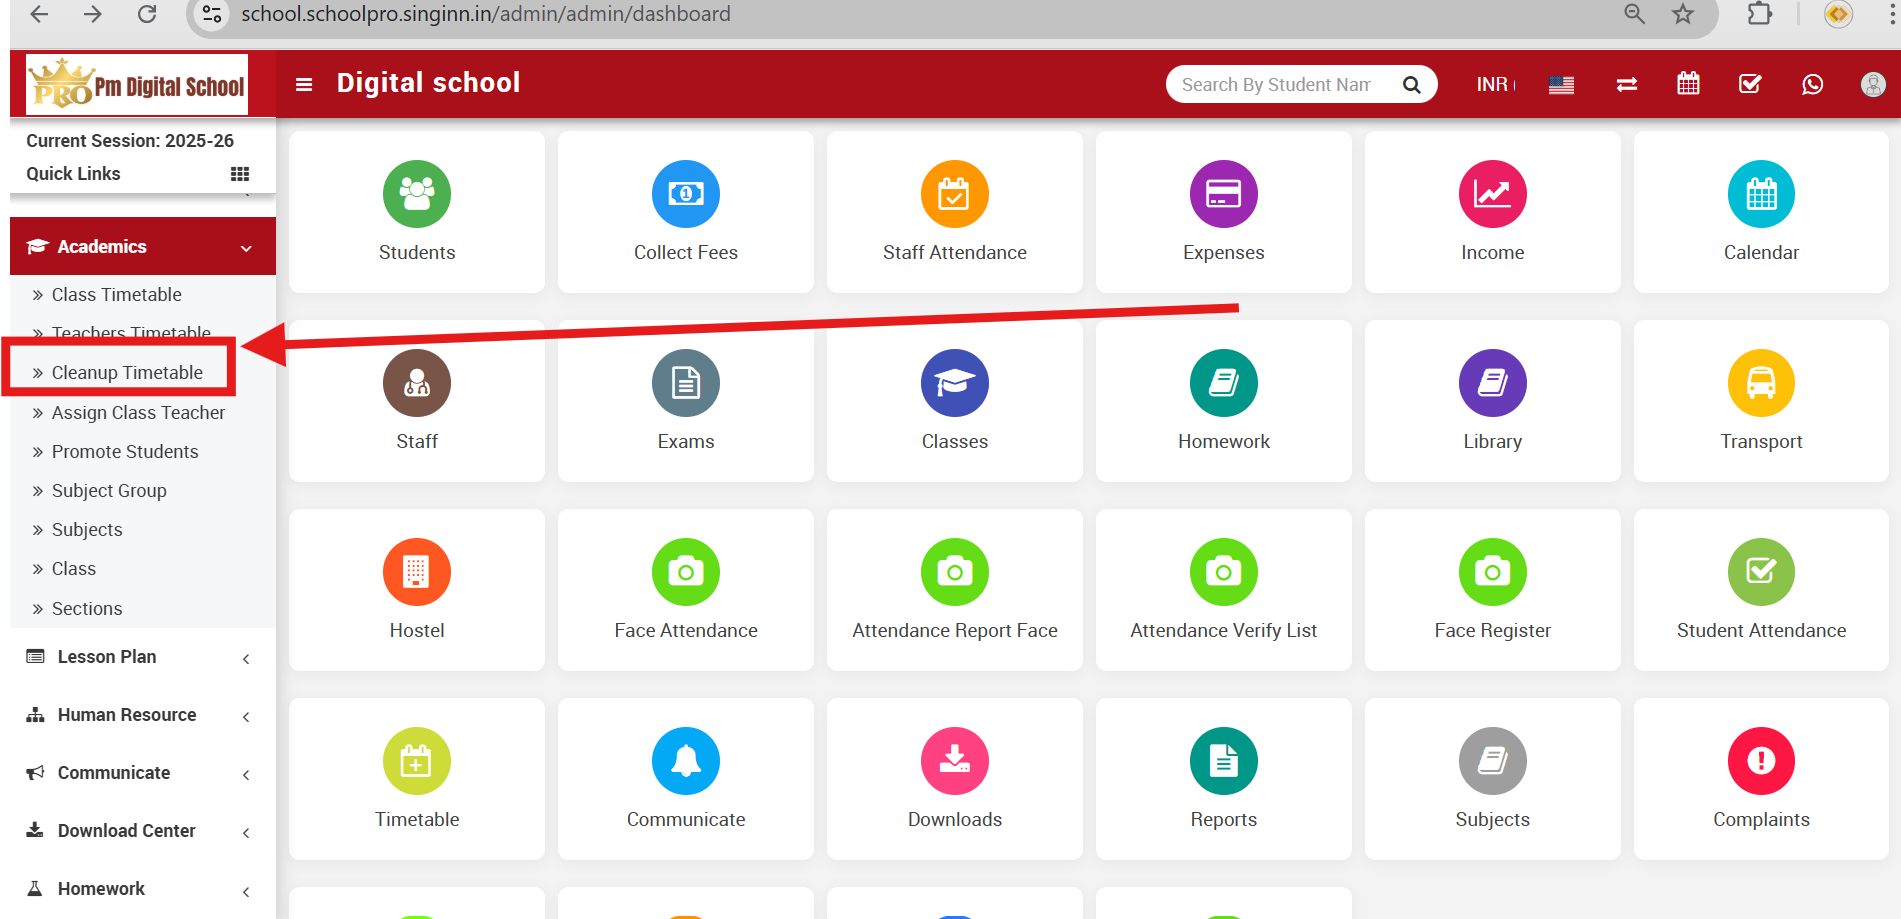Click the sidebar hamburger menu toggle
Image resolution: width=1901 pixels, height=919 pixels.
(x=304, y=84)
